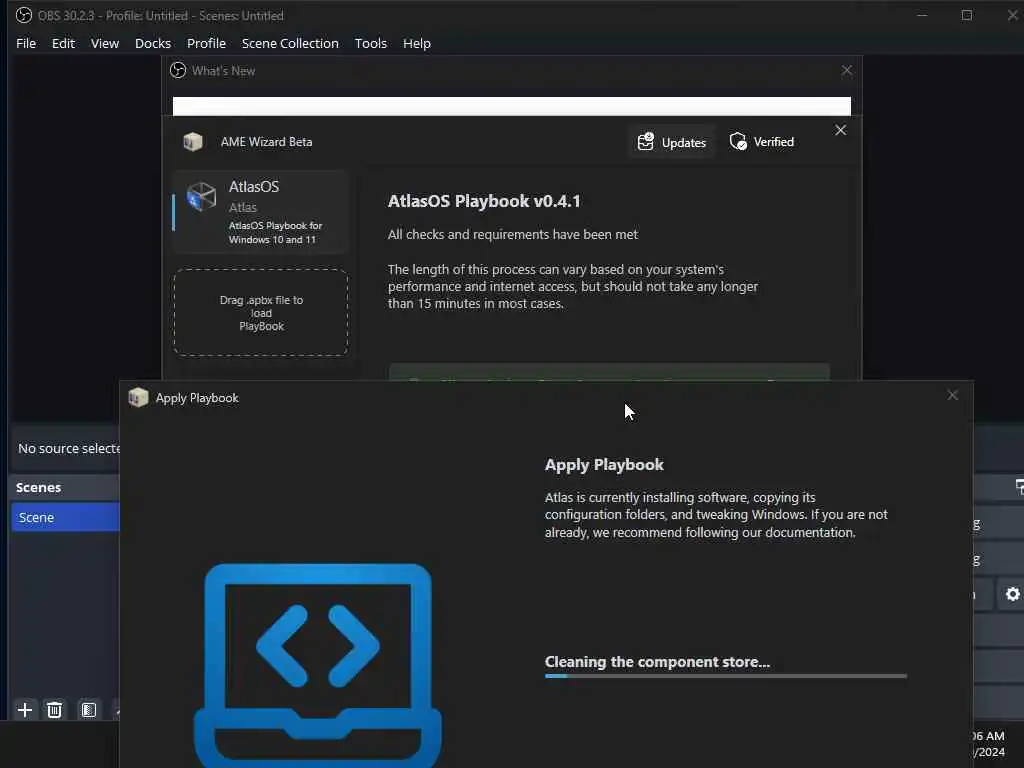Image resolution: width=1024 pixels, height=768 pixels.
Task: Click the OBS logo in title bar
Action: (24, 15)
